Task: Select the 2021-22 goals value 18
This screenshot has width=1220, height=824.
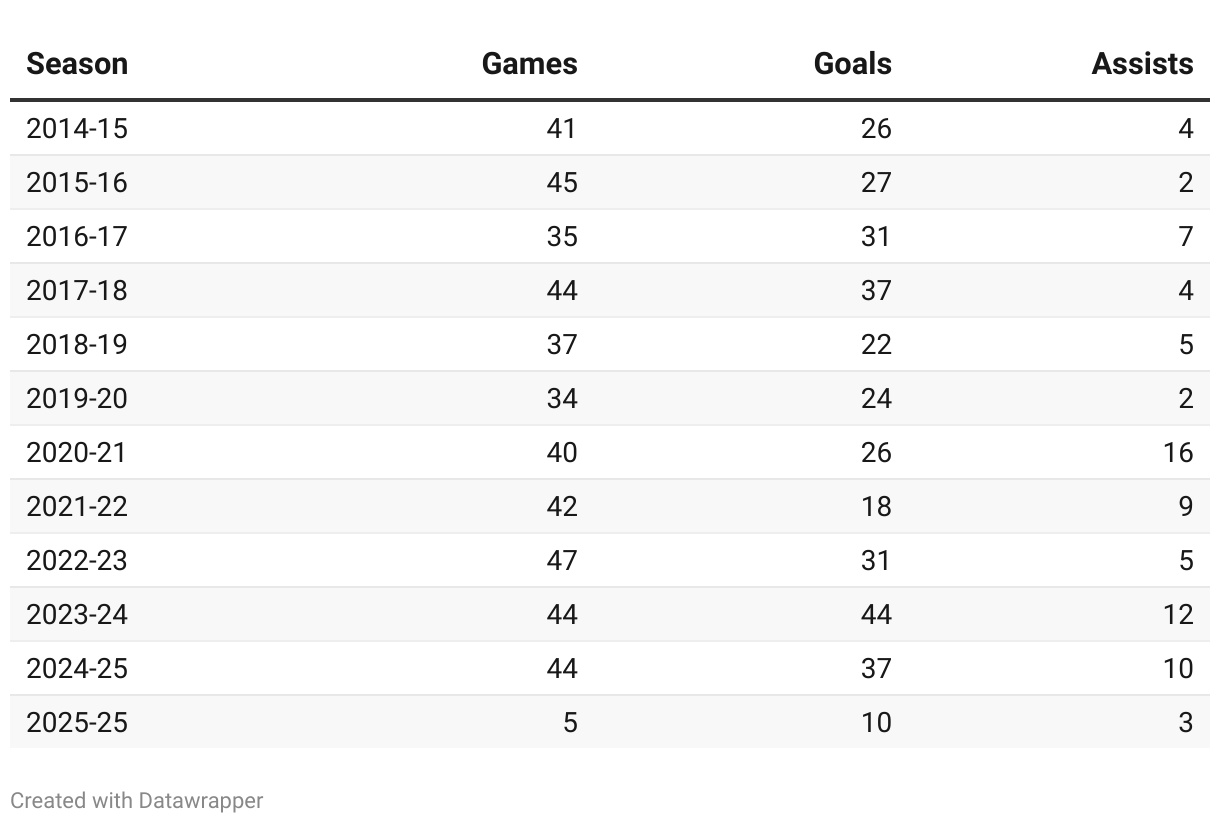Action: [875, 507]
